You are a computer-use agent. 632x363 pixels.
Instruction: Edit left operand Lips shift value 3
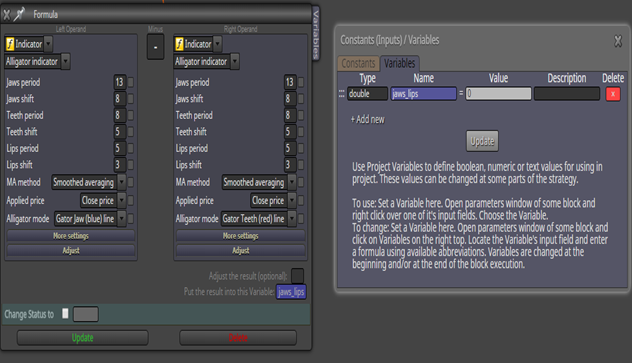coord(120,164)
